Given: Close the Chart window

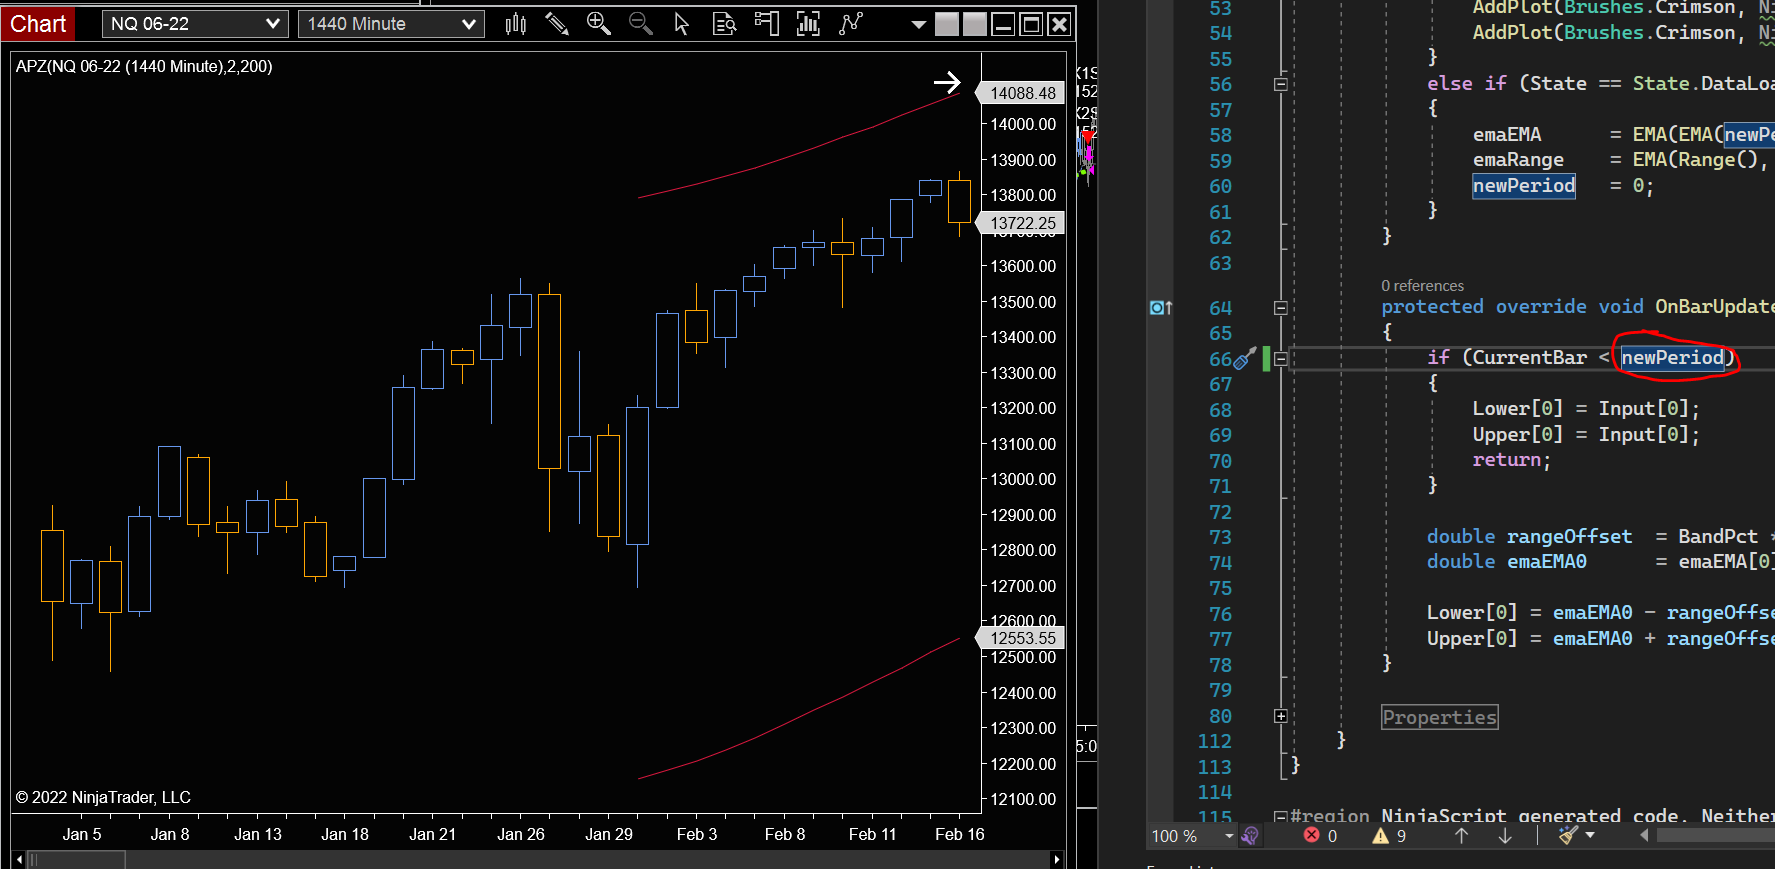Looking at the screenshot, I should (x=1059, y=24).
